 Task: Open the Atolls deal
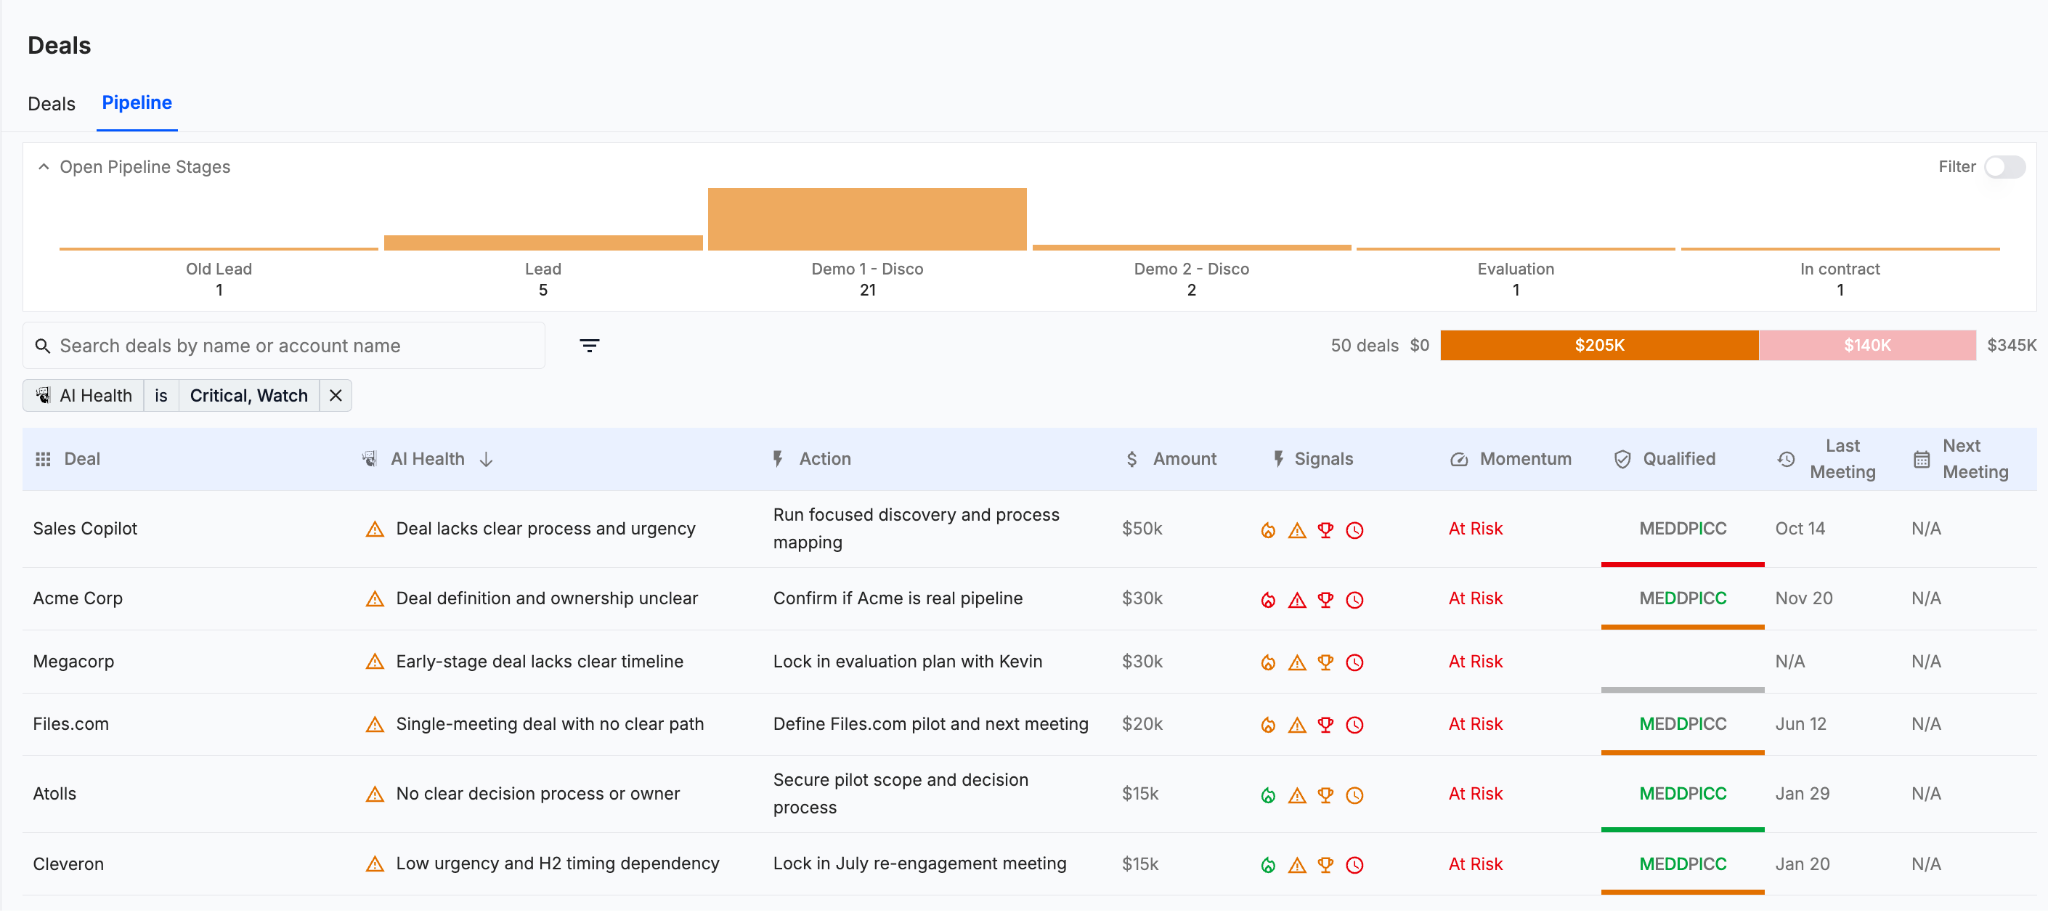tap(55, 794)
